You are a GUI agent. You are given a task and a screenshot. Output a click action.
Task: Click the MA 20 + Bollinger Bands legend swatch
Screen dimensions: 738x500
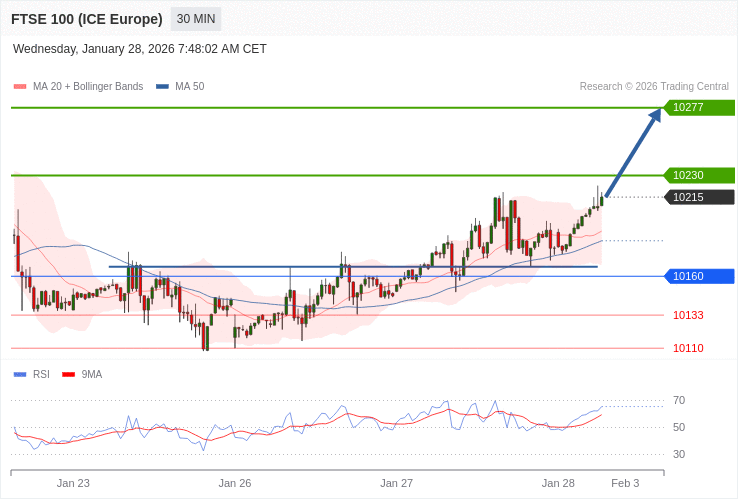pos(20,87)
